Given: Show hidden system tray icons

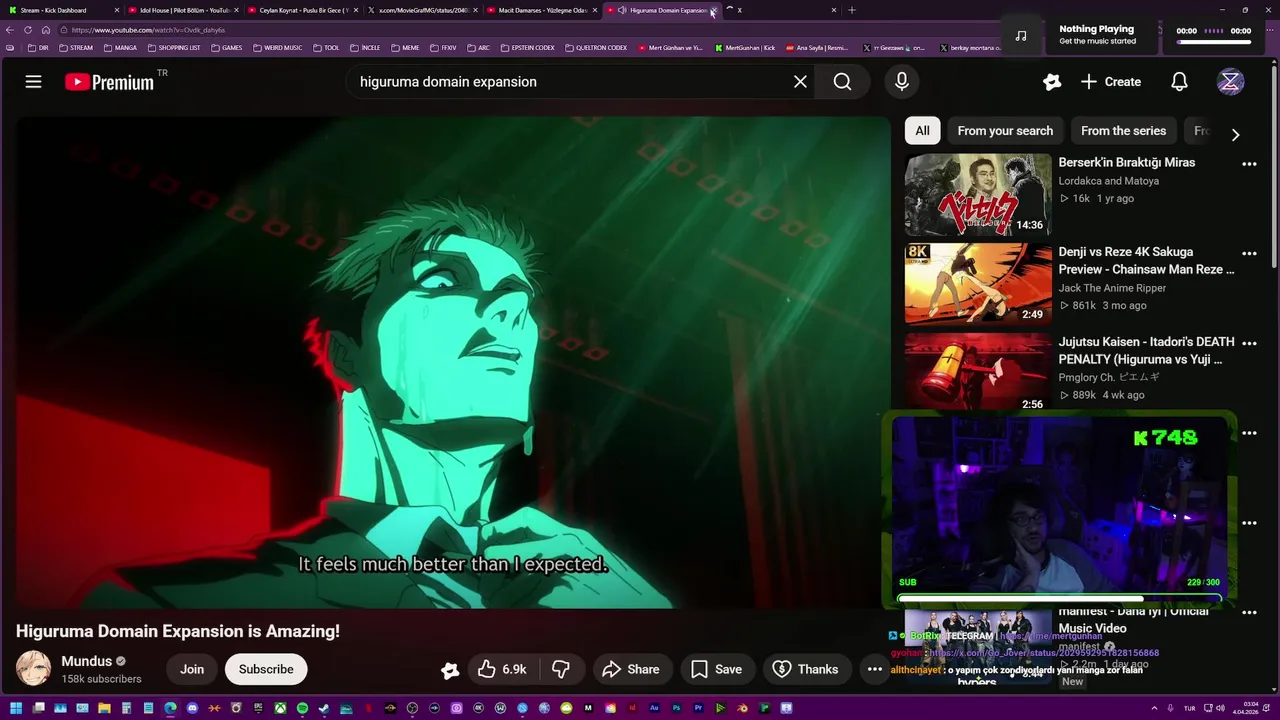Looking at the screenshot, I should pyautogui.click(x=1154, y=709).
